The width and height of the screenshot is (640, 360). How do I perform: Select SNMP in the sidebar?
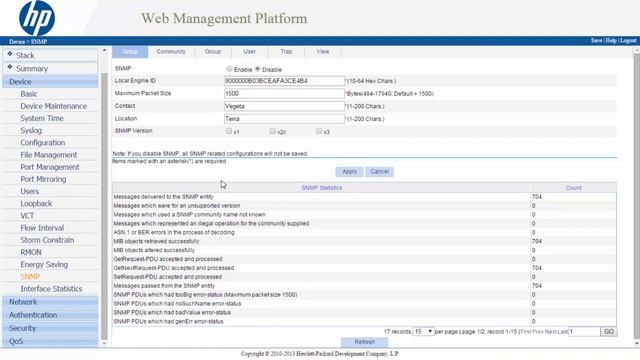(30, 277)
